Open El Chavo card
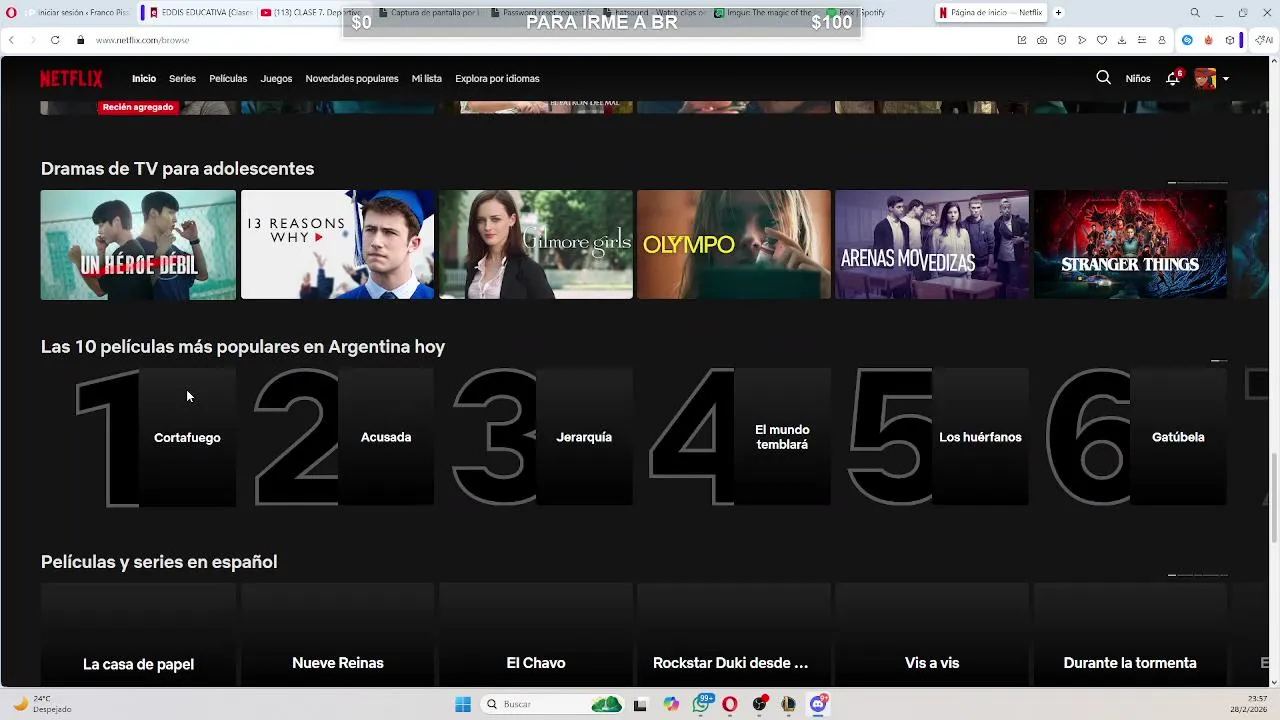Viewport: 1280px width, 720px height. tap(536, 634)
